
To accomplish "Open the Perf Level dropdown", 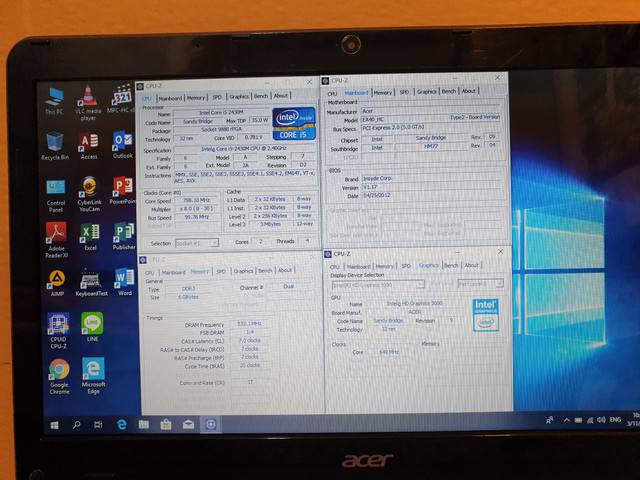I will [480, 283].
